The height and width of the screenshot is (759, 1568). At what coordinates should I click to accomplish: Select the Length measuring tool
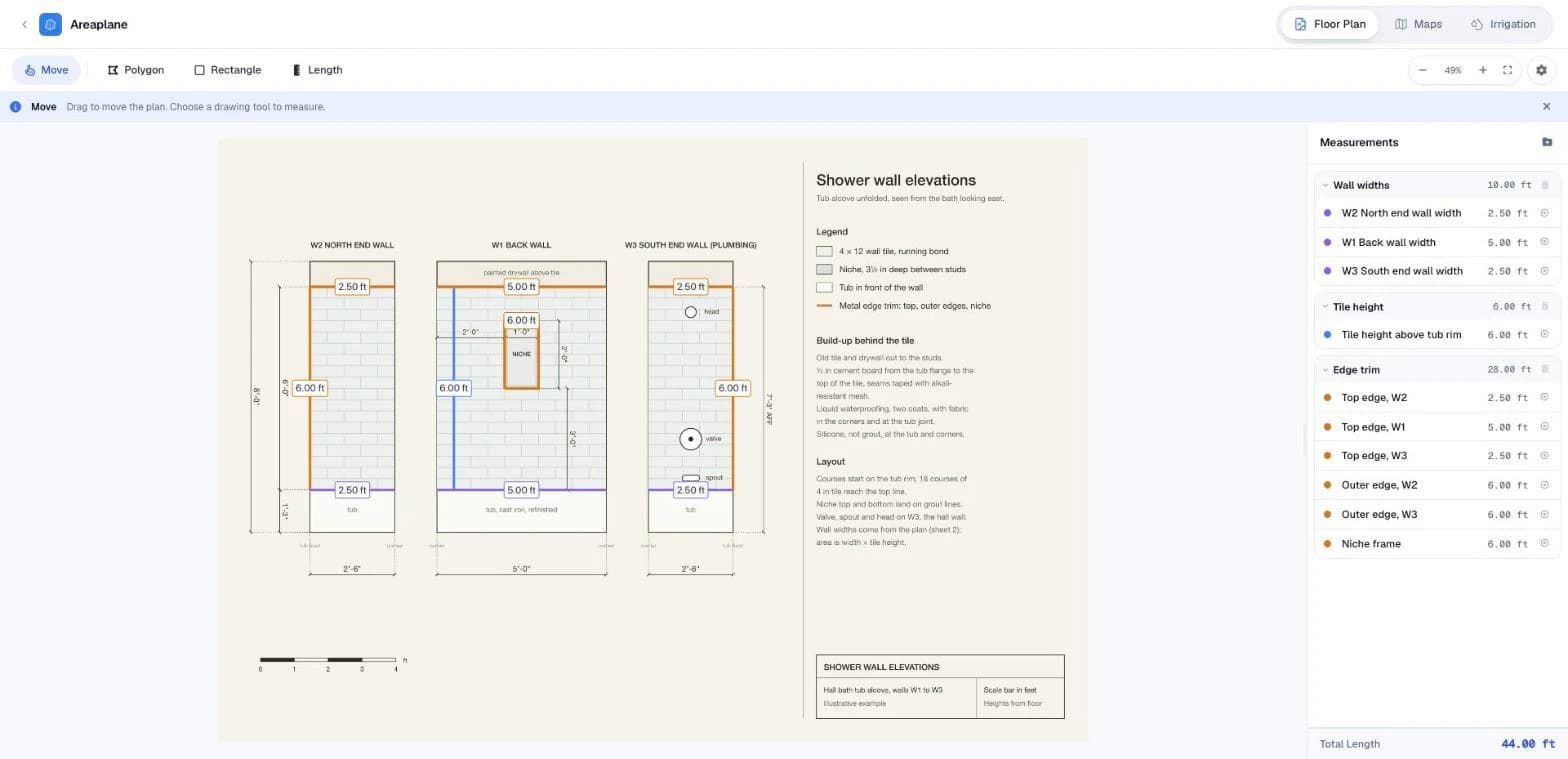point(317,70)
